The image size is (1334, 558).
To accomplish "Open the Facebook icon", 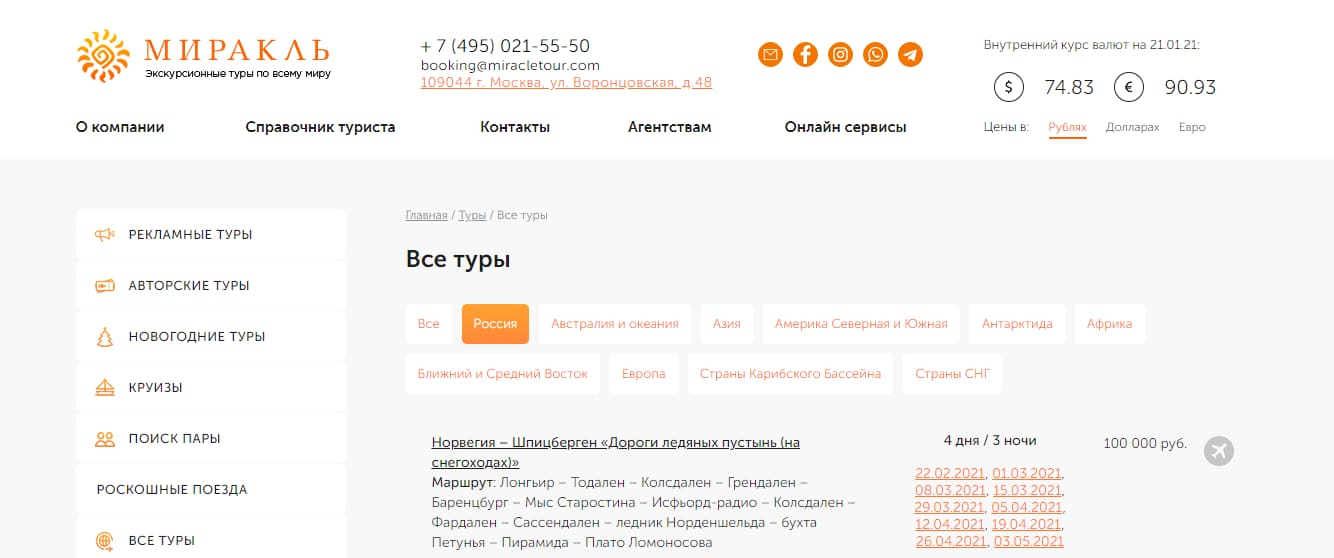I will click(x=805, y=55).
